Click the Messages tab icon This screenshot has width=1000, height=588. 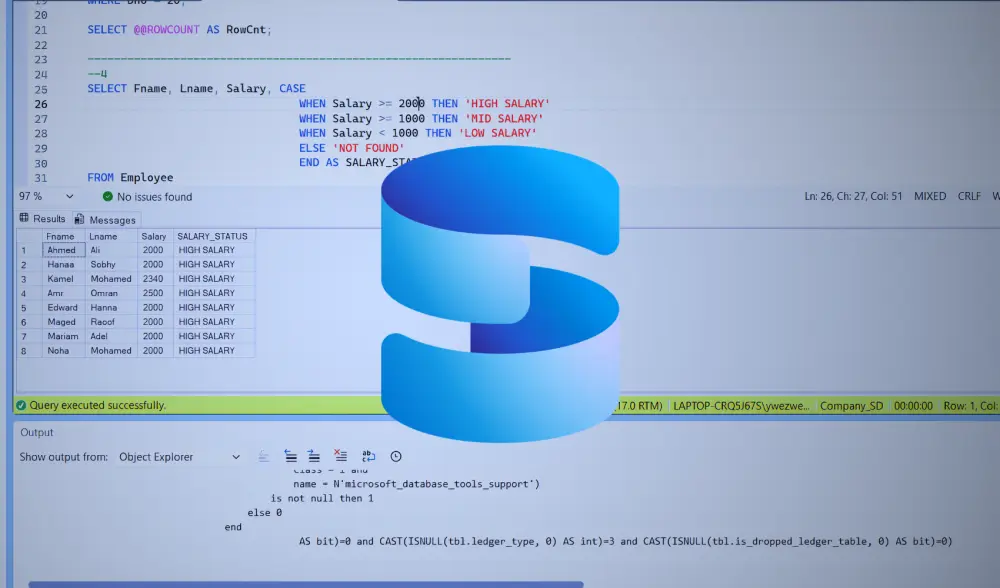tap(79, 219)
